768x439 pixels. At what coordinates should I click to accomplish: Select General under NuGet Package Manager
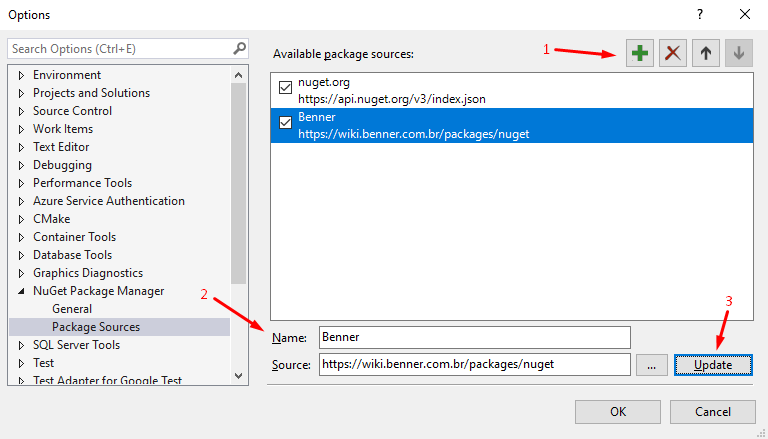pos(72,309)
